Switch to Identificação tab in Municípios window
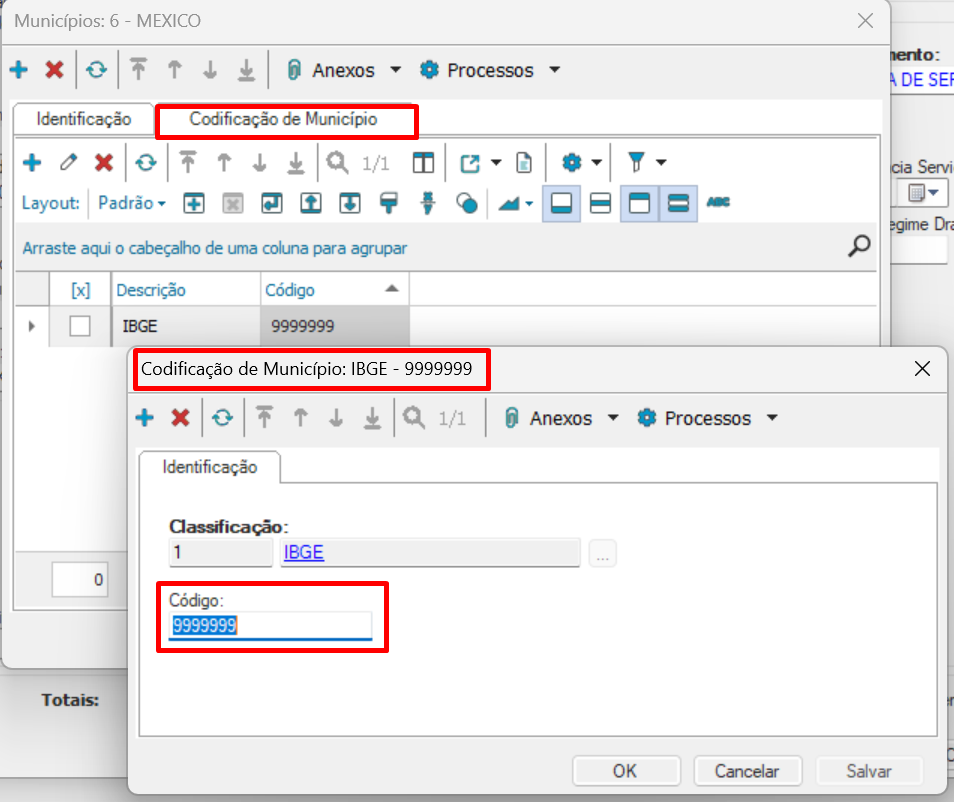This screenshot has height=802, width=954. tap(84, 119)
